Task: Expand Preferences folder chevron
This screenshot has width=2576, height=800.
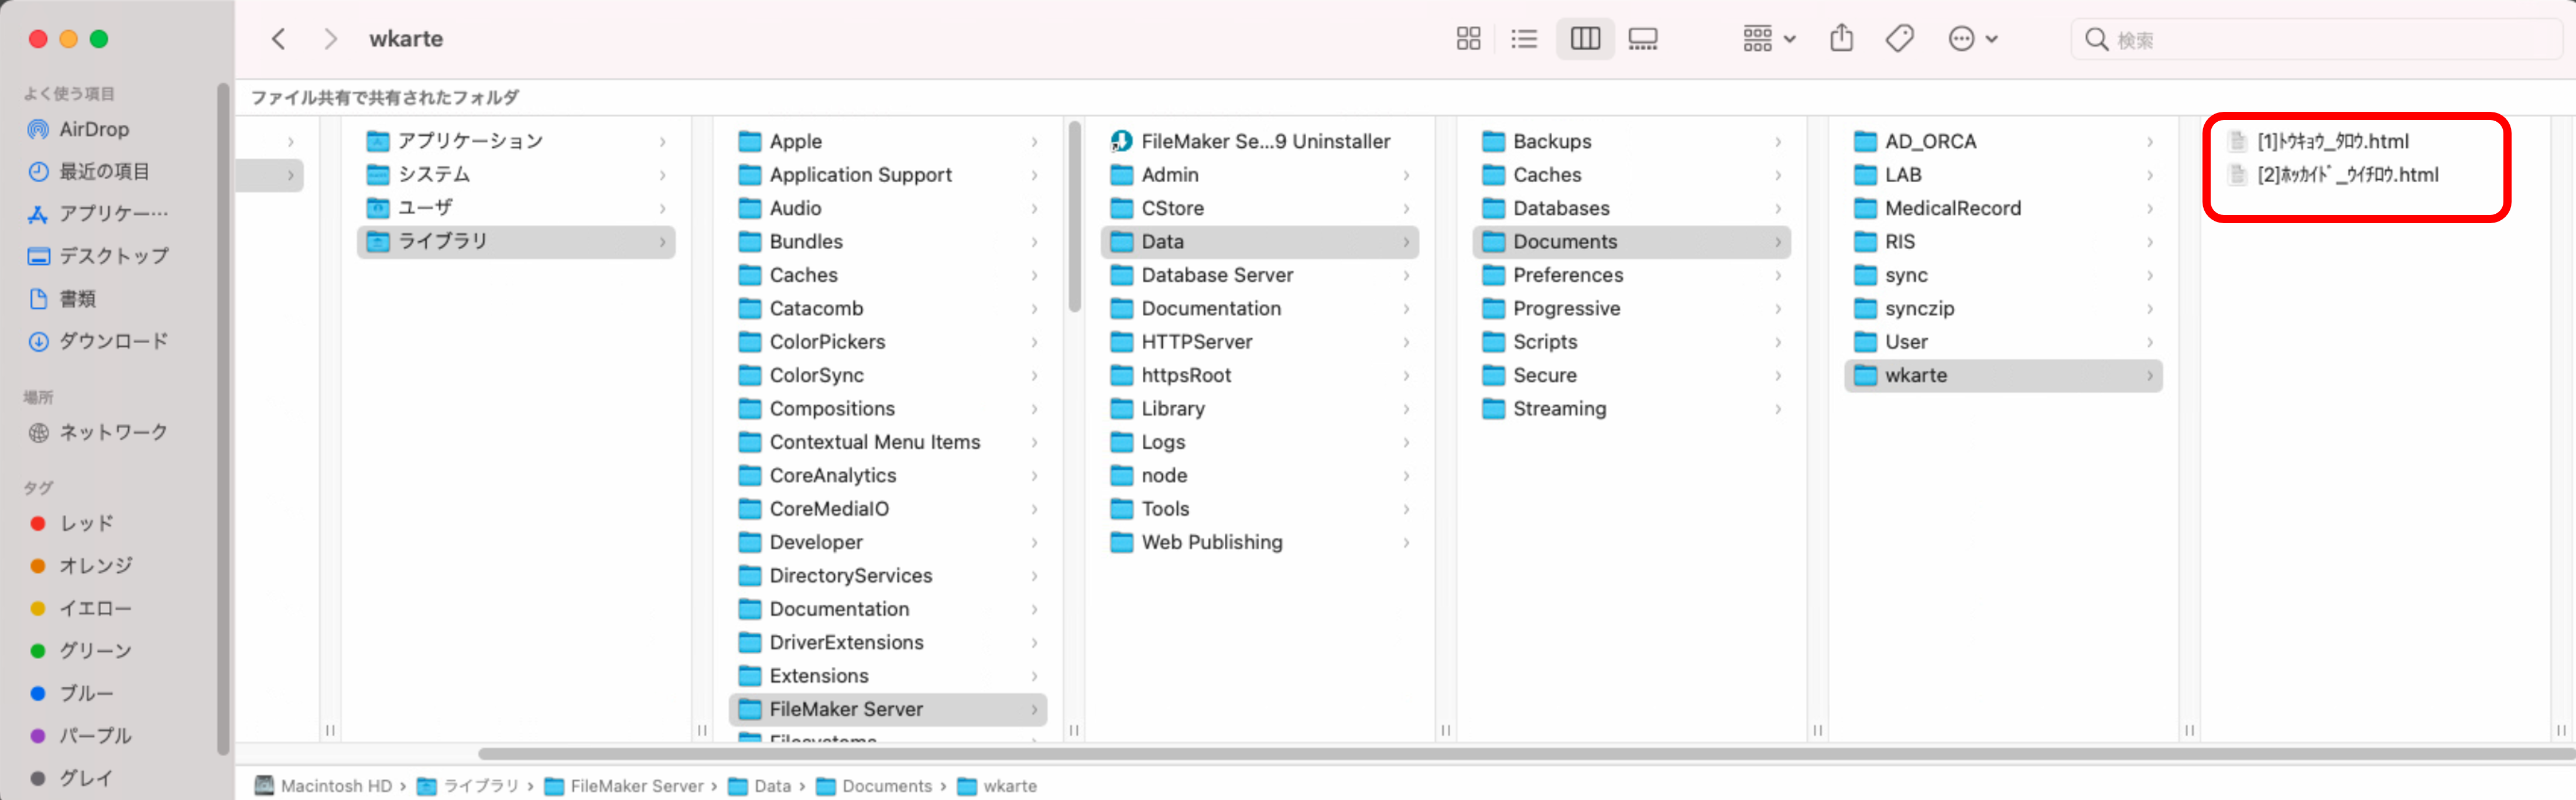Action: click(x=1778, y=275)
